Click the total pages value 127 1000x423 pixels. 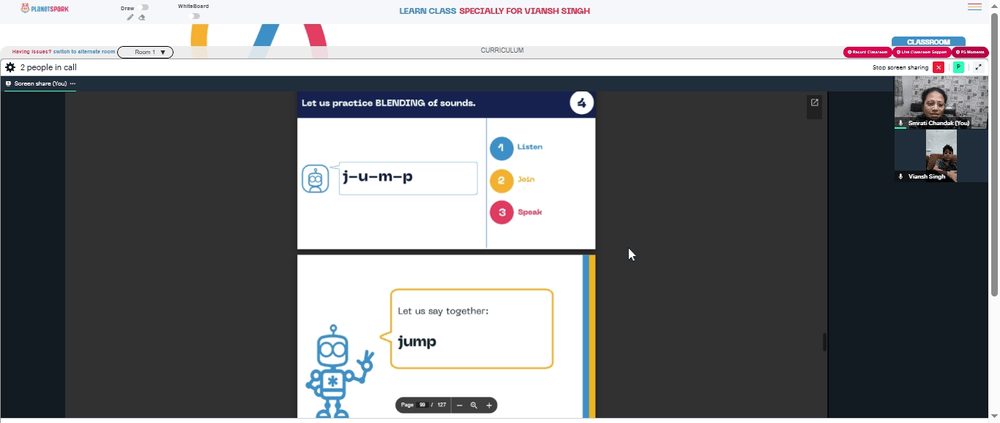441,405
